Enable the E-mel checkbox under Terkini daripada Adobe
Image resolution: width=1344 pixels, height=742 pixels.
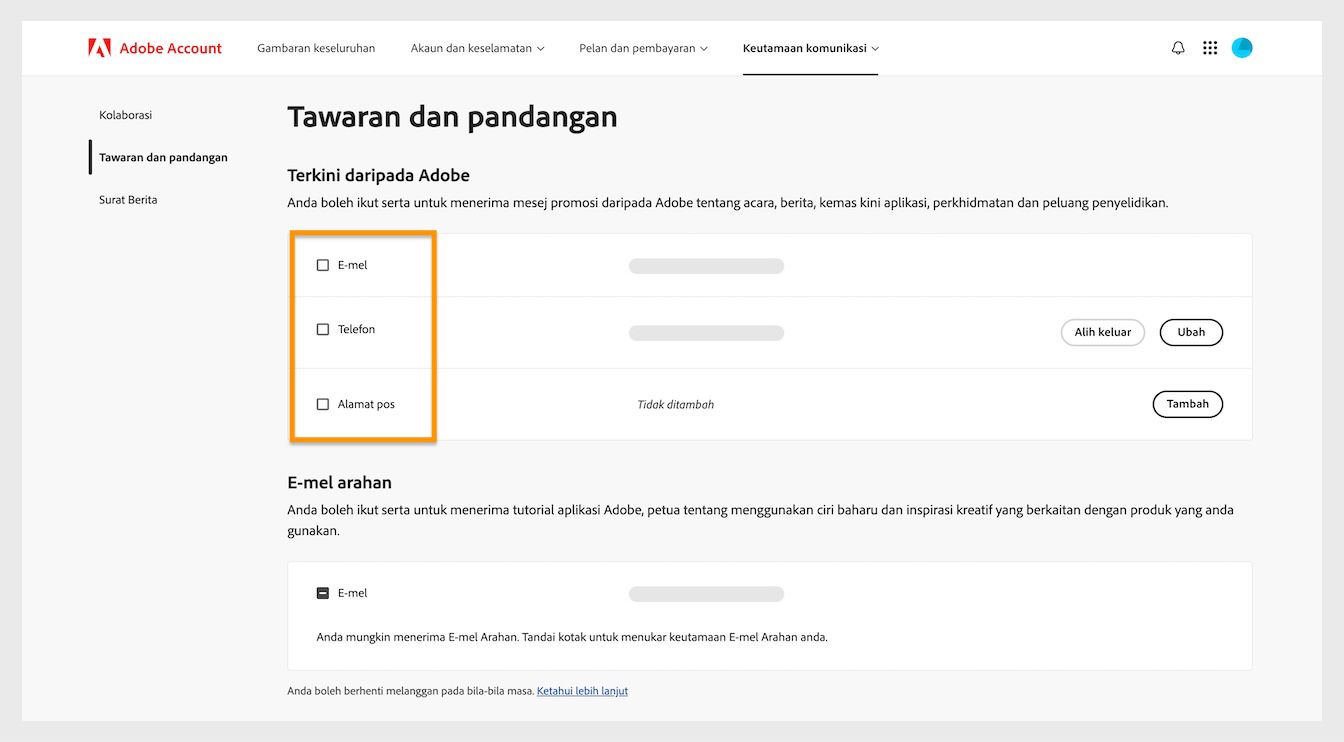322,264
